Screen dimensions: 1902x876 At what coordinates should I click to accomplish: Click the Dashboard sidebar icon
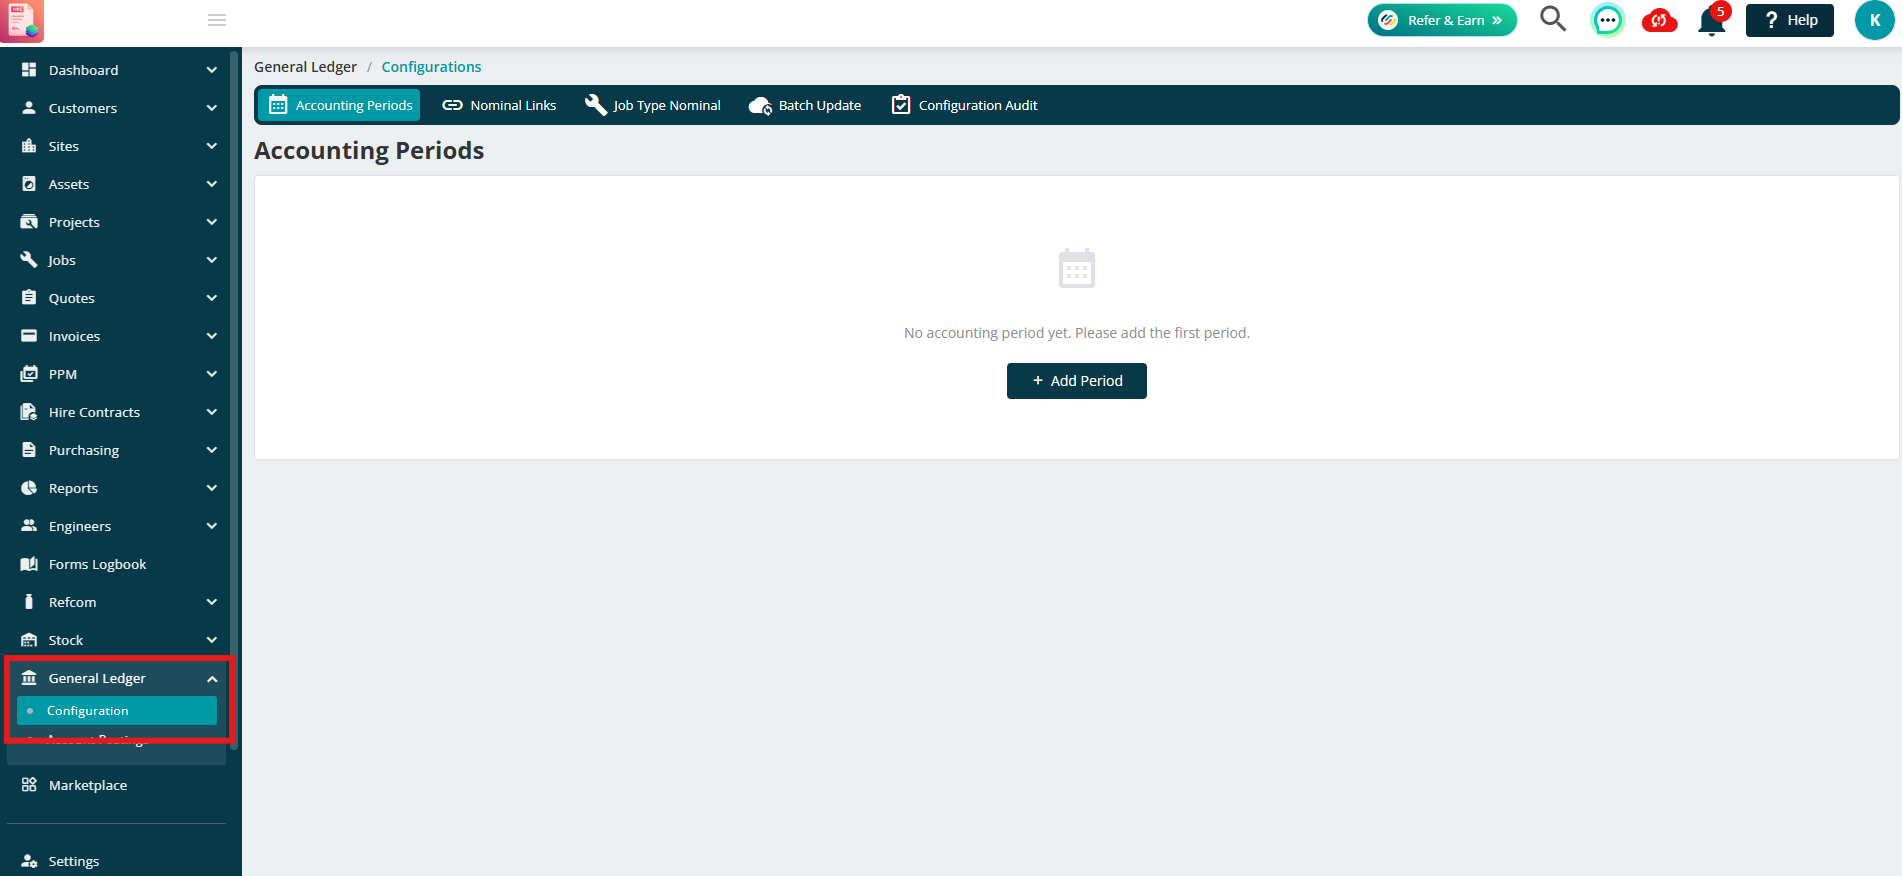point(29,70)
